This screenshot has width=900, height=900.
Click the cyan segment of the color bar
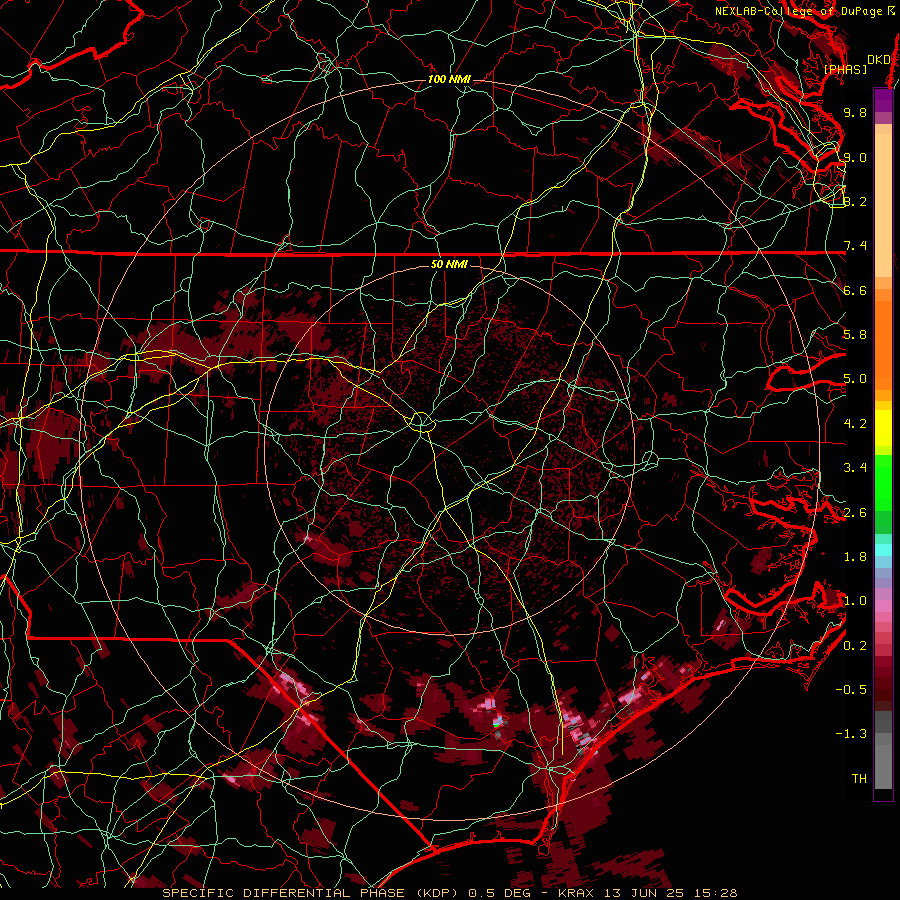[883, 550]
